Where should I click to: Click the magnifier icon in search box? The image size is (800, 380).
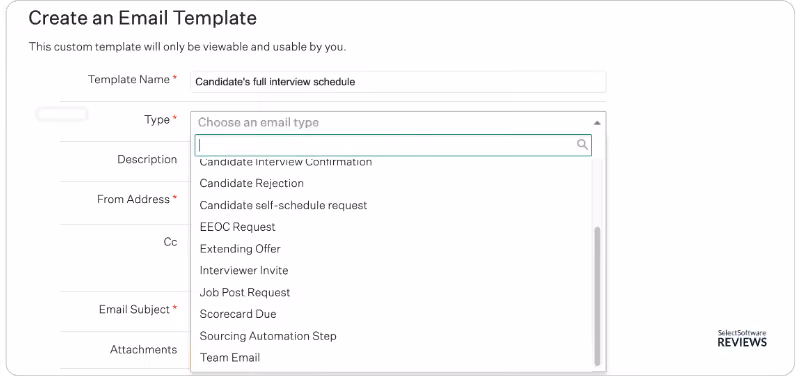(x=582, y=145)
